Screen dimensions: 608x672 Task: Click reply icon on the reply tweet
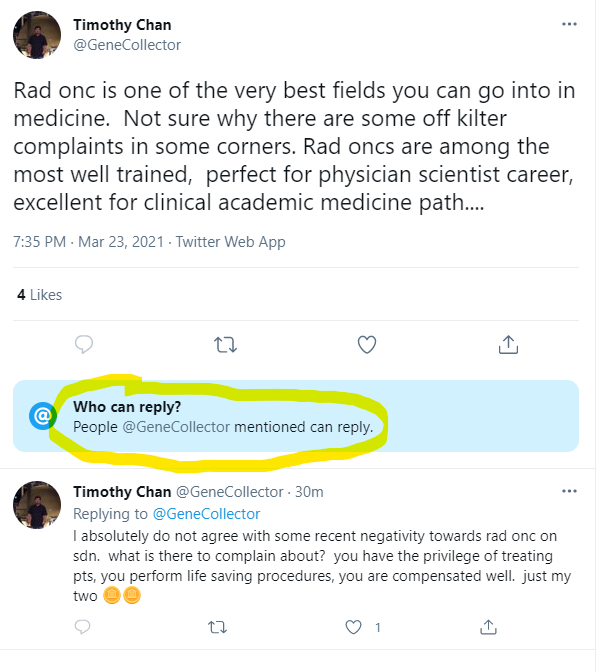[x=85, y=628]
